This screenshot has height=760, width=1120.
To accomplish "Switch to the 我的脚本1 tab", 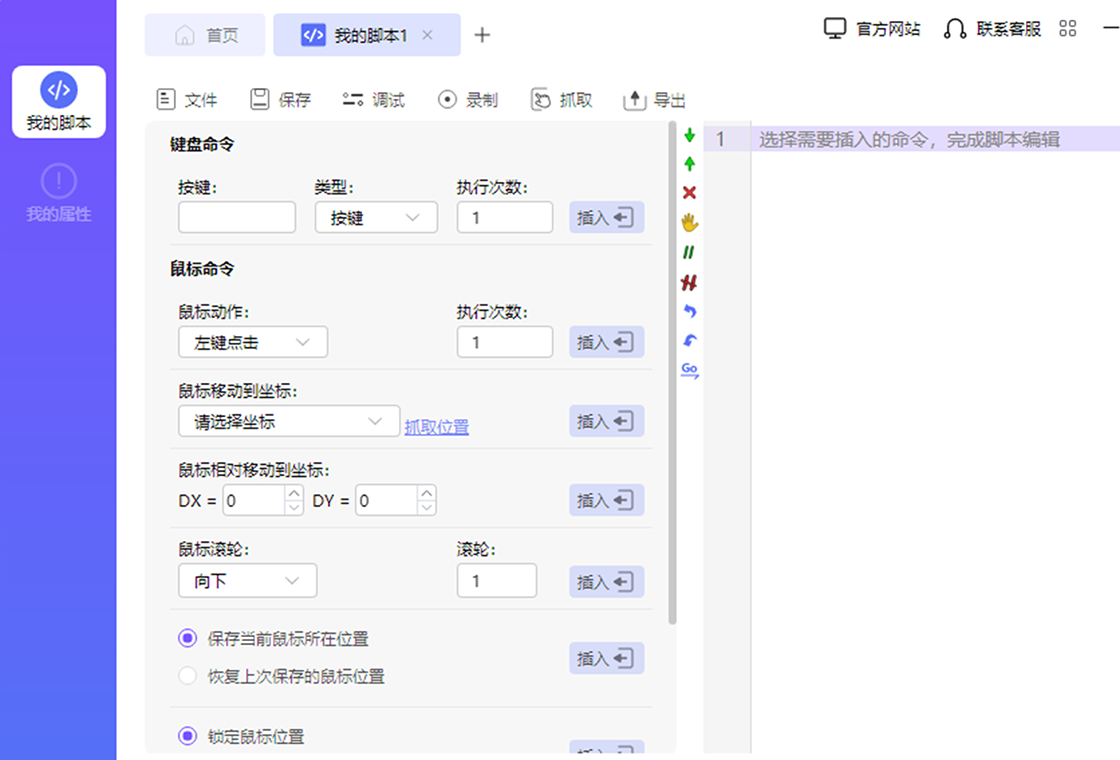I will pyautogui.click(x=367, y=35).
